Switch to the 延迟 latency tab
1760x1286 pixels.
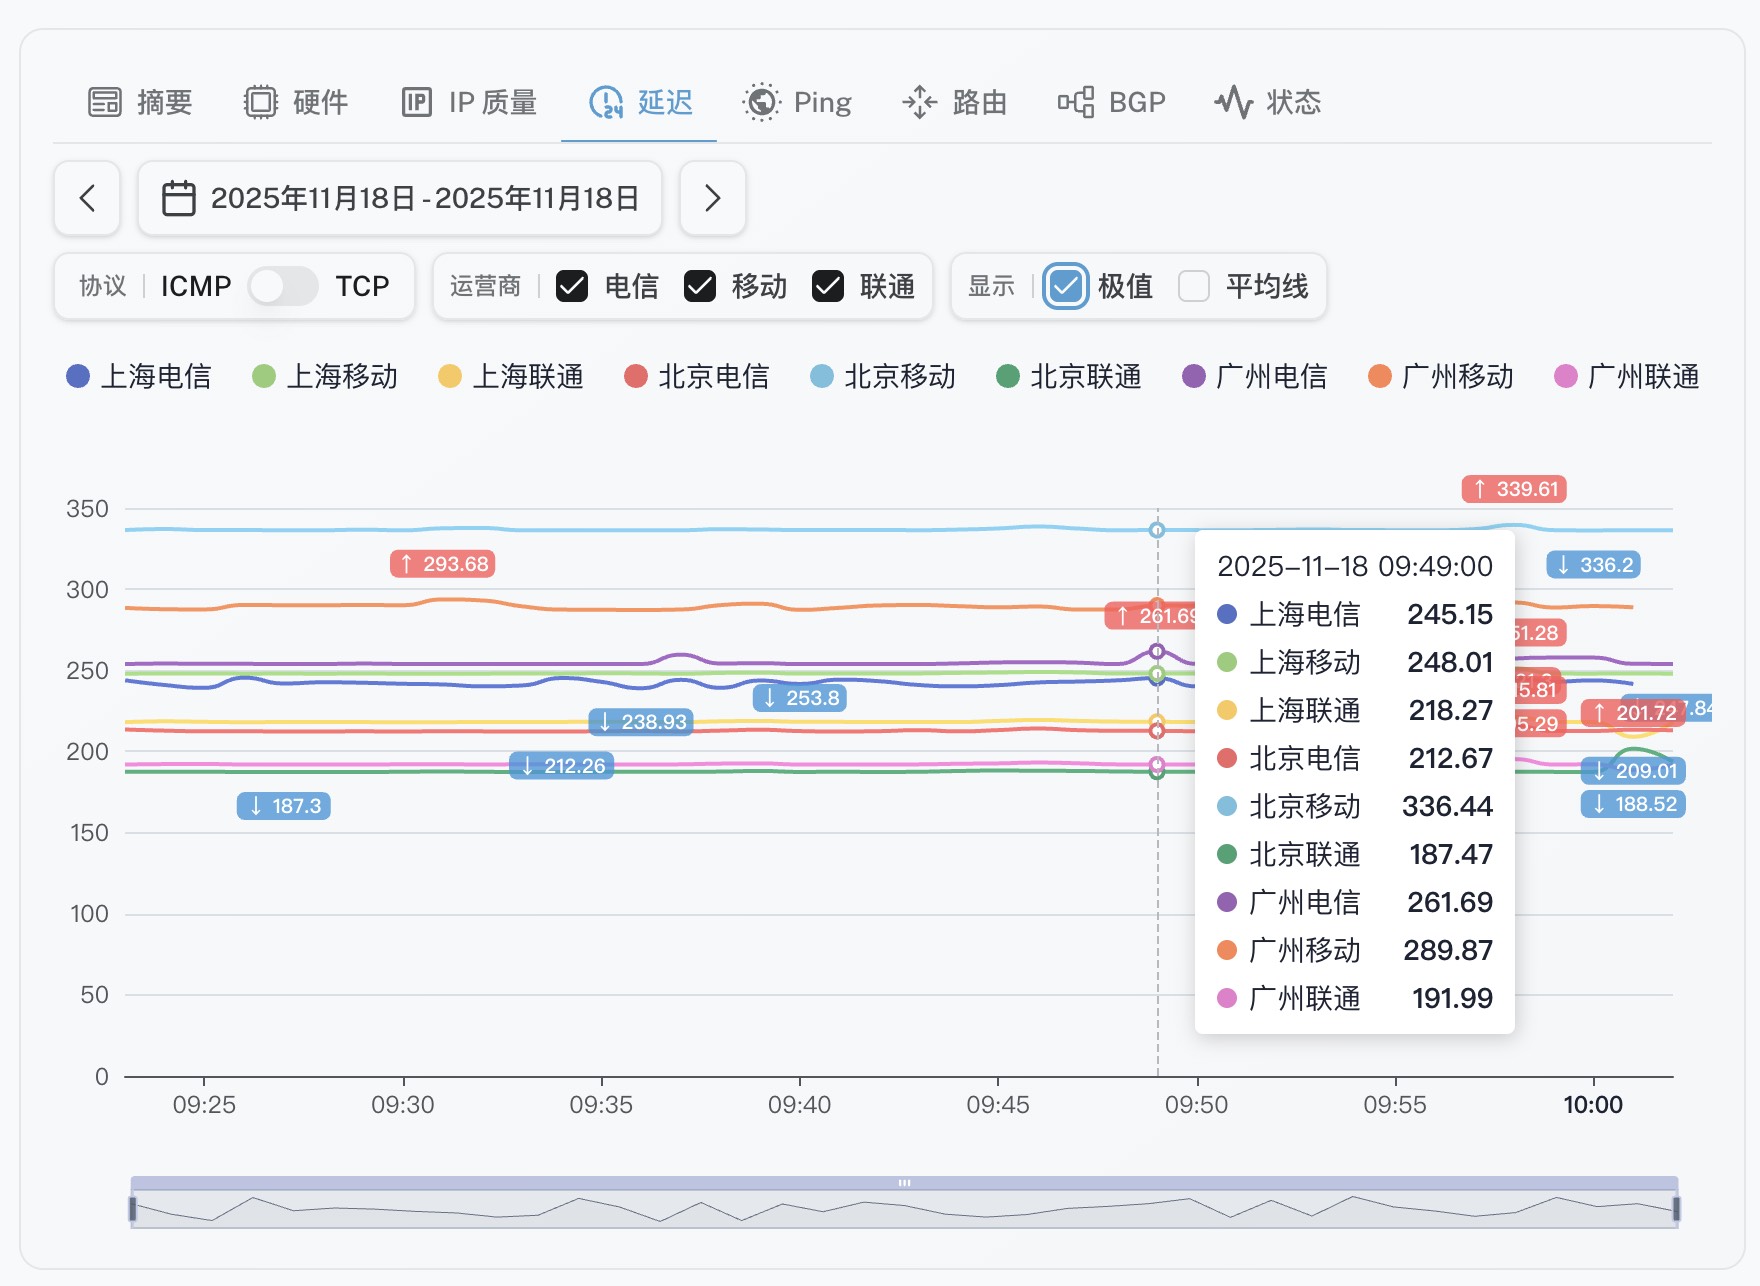640,102
